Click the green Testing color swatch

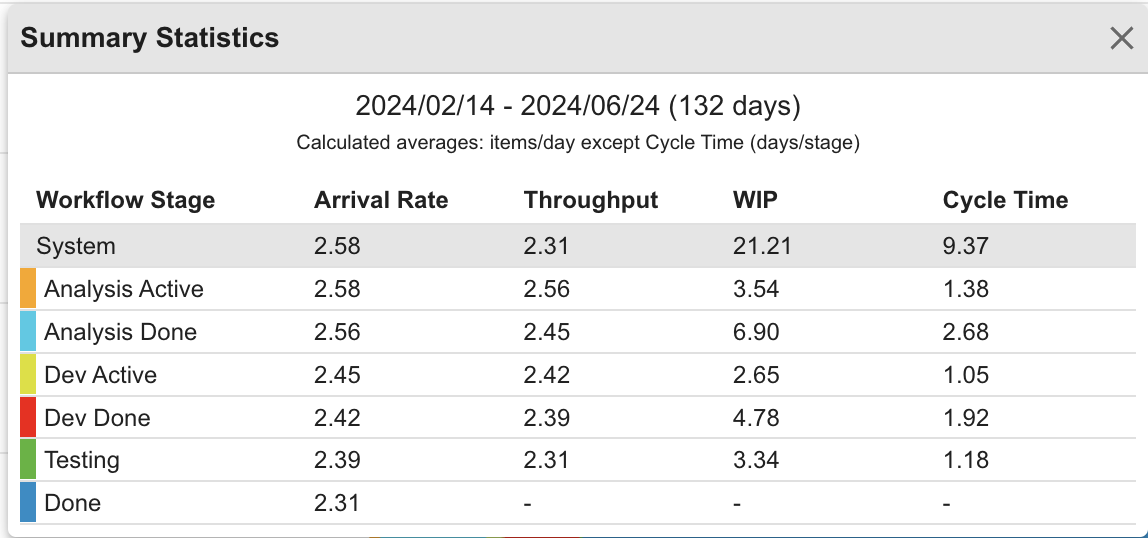click(x=28, y=460)
